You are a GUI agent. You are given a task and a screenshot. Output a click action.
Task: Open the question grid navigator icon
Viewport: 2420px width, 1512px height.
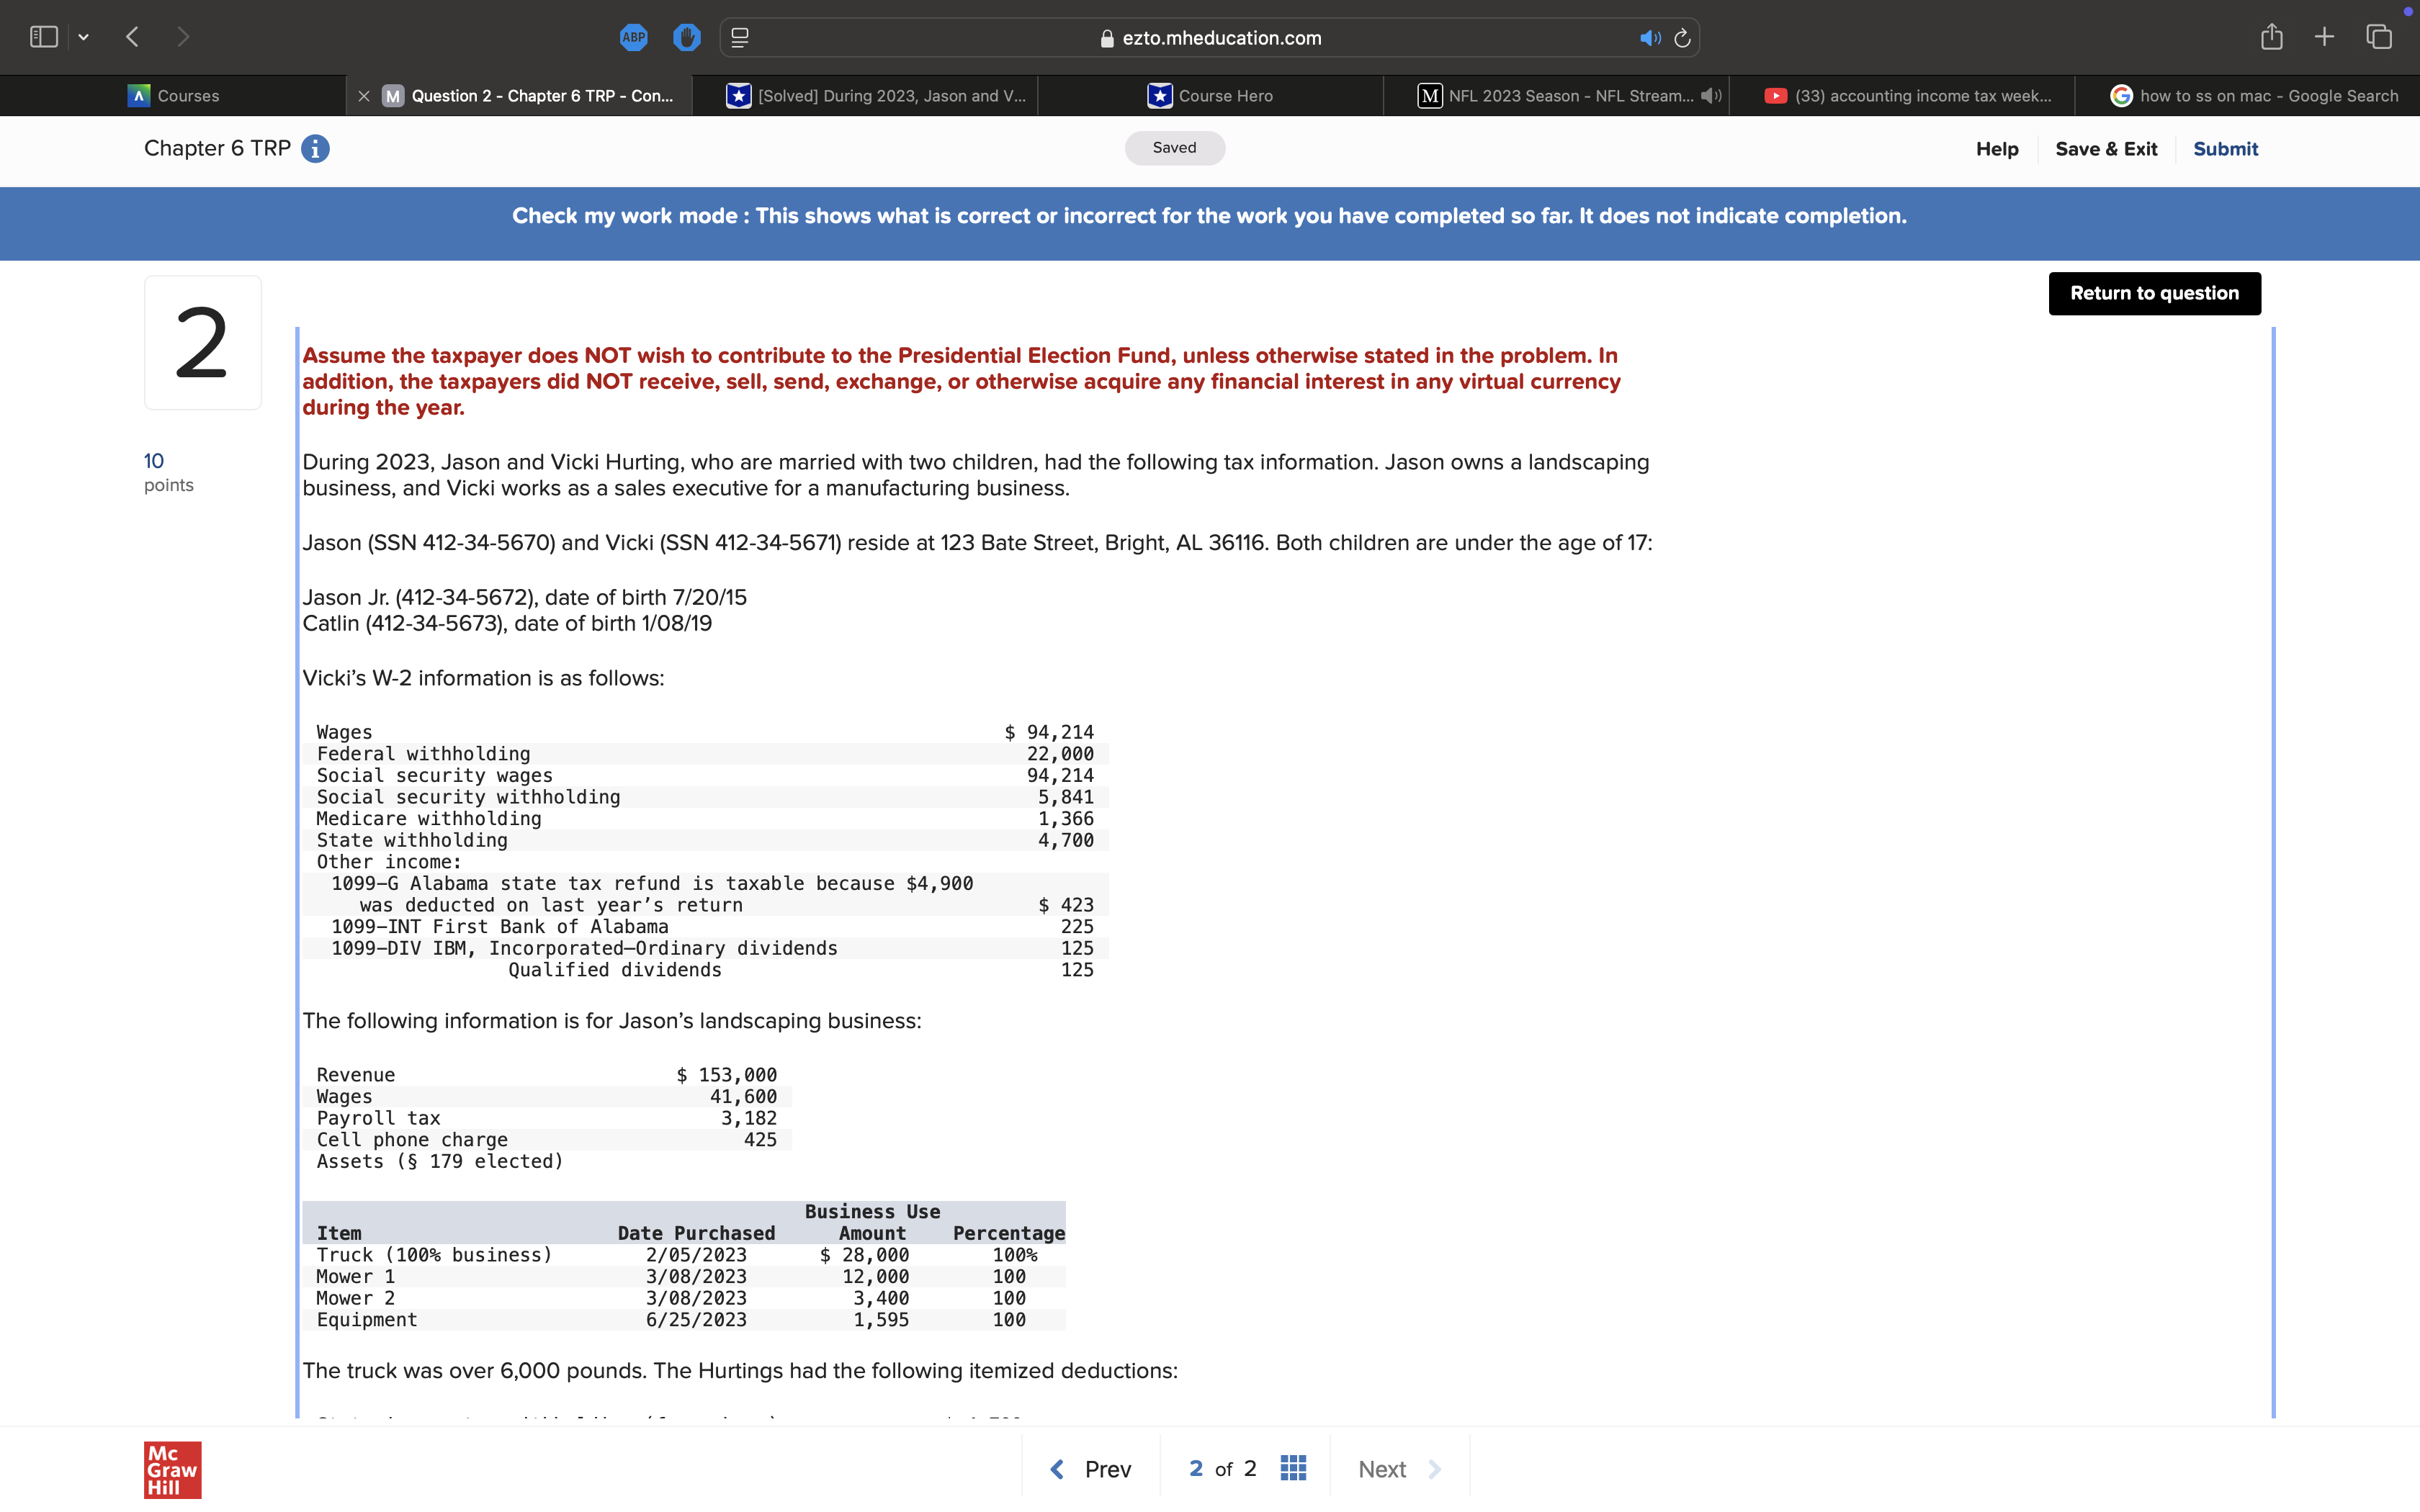pyautogui.click(x=1293, y=1468)
